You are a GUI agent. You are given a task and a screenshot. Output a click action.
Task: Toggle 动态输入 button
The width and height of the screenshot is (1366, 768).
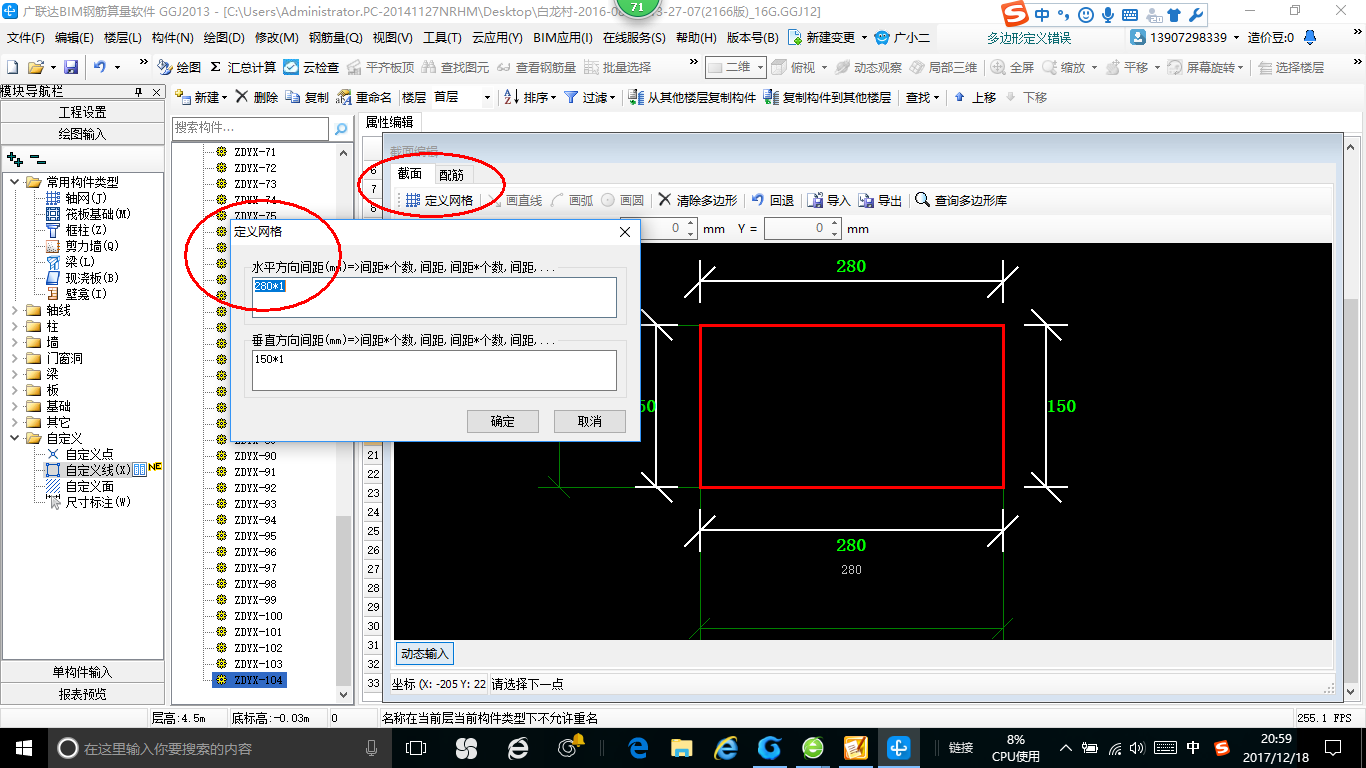[425, 653]
